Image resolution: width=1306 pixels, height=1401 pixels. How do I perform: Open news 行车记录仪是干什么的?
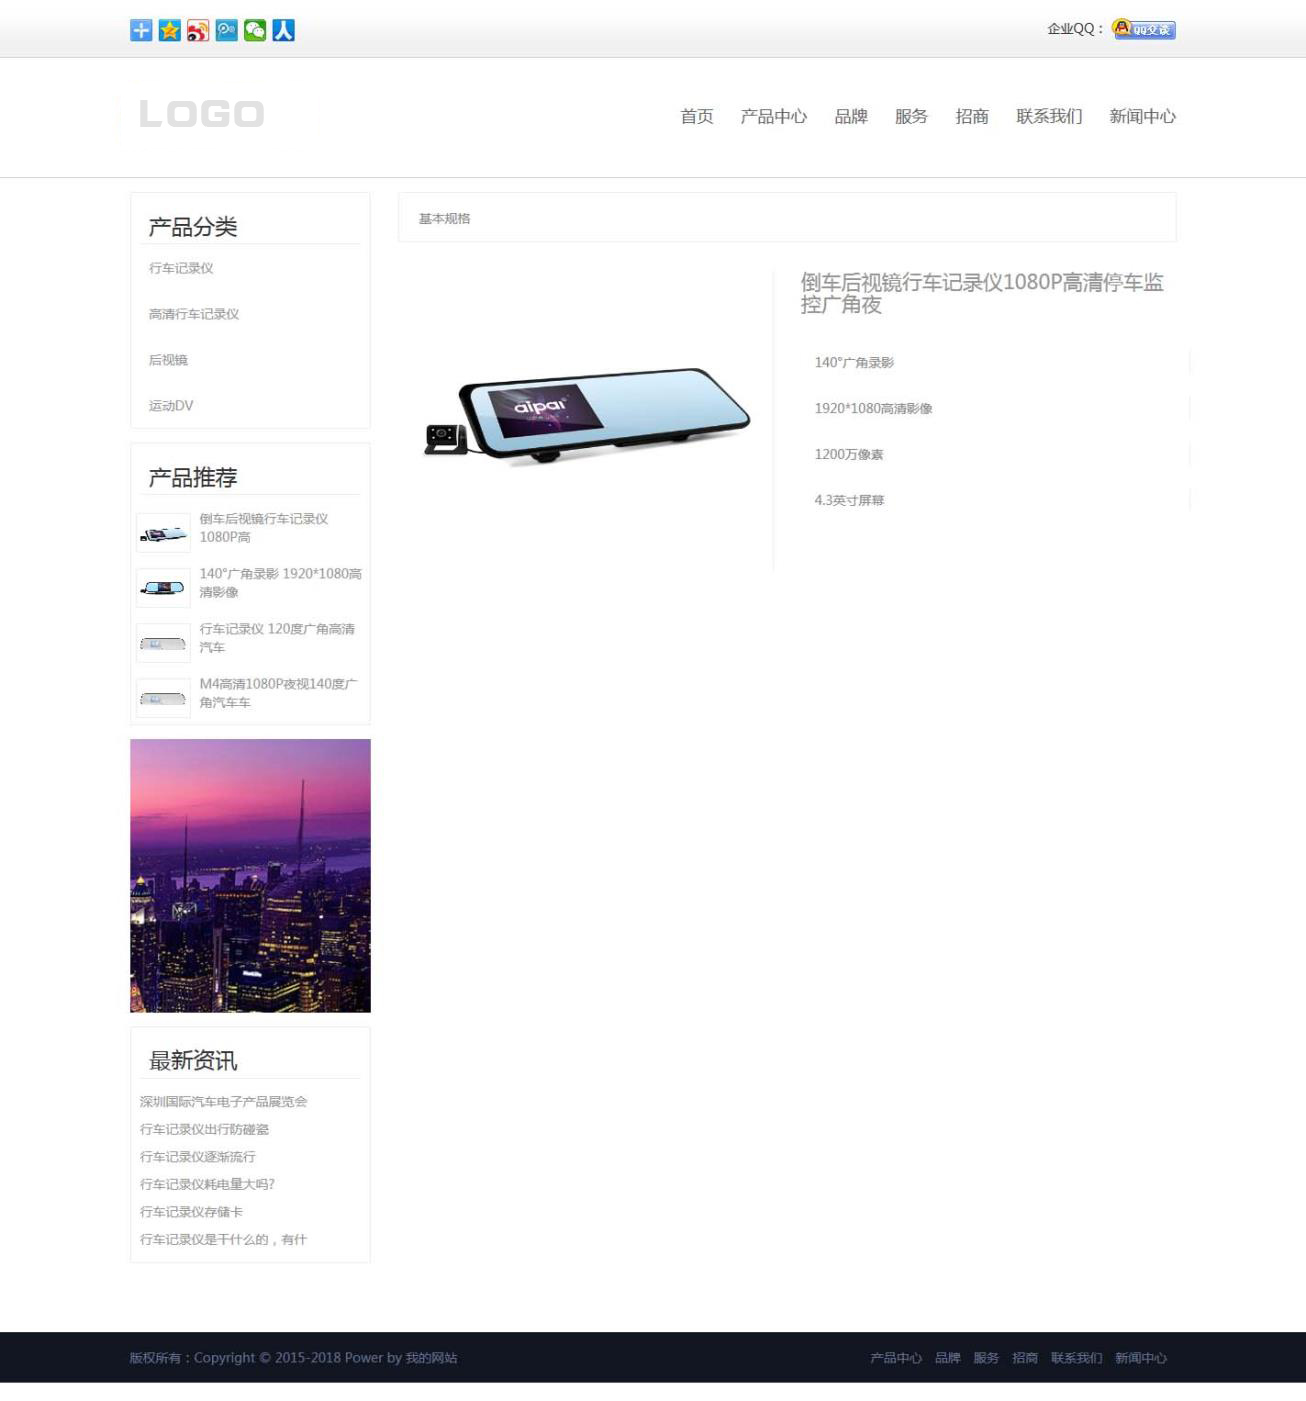click(224, 1240)
